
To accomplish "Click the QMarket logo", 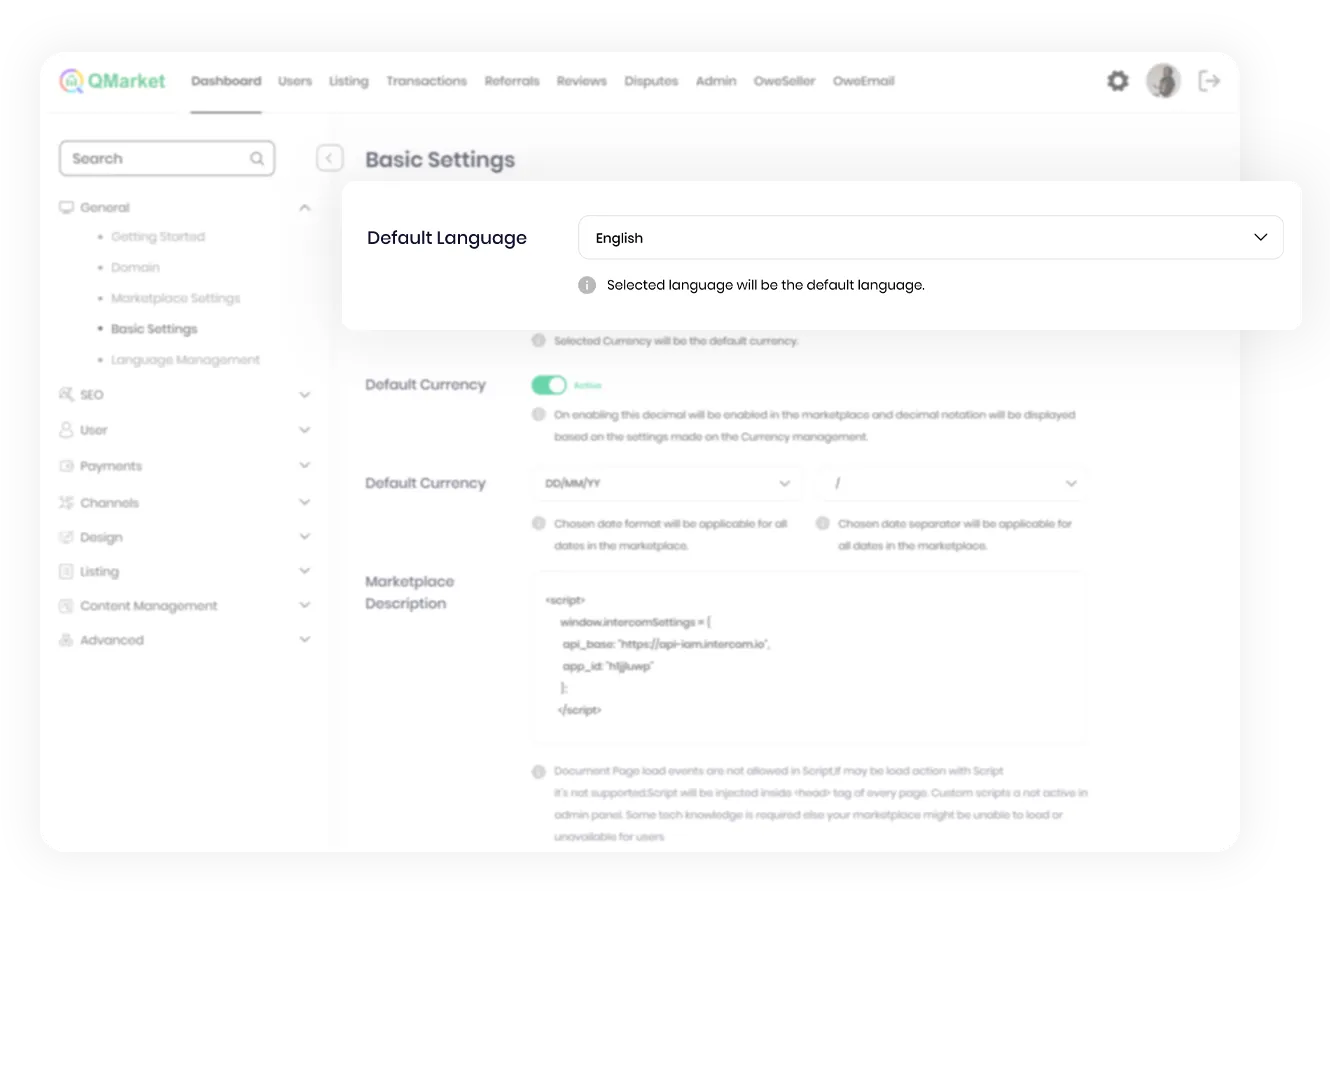I will (x=112, y=81).
